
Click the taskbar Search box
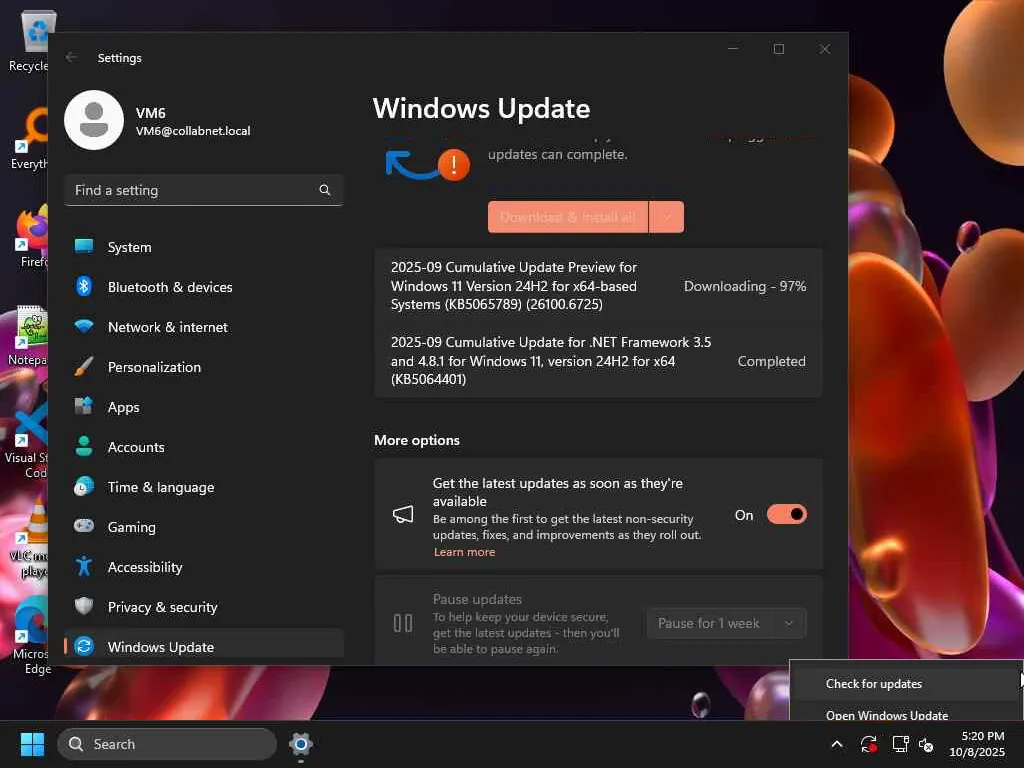[167, 744]
